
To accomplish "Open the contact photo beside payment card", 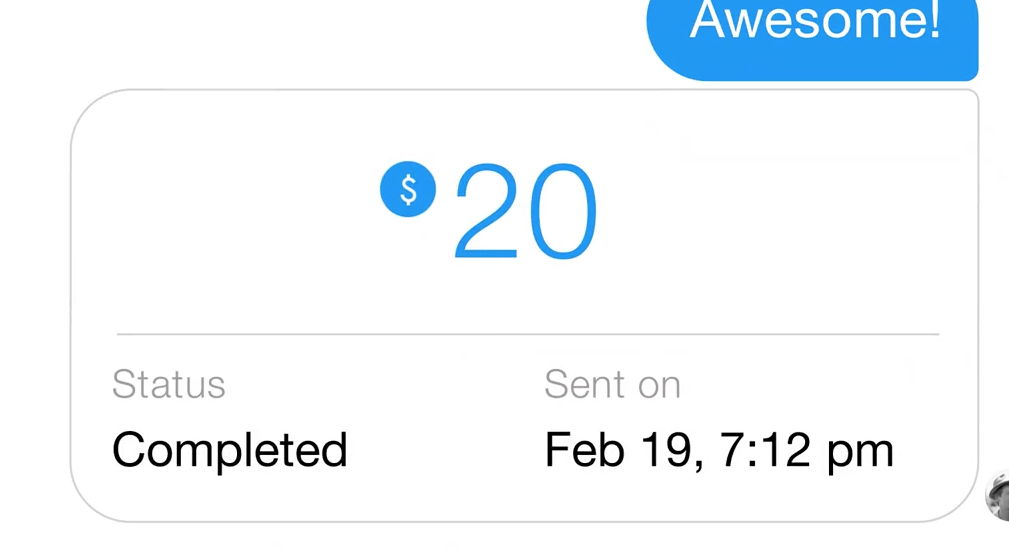I will pos(997,496).
